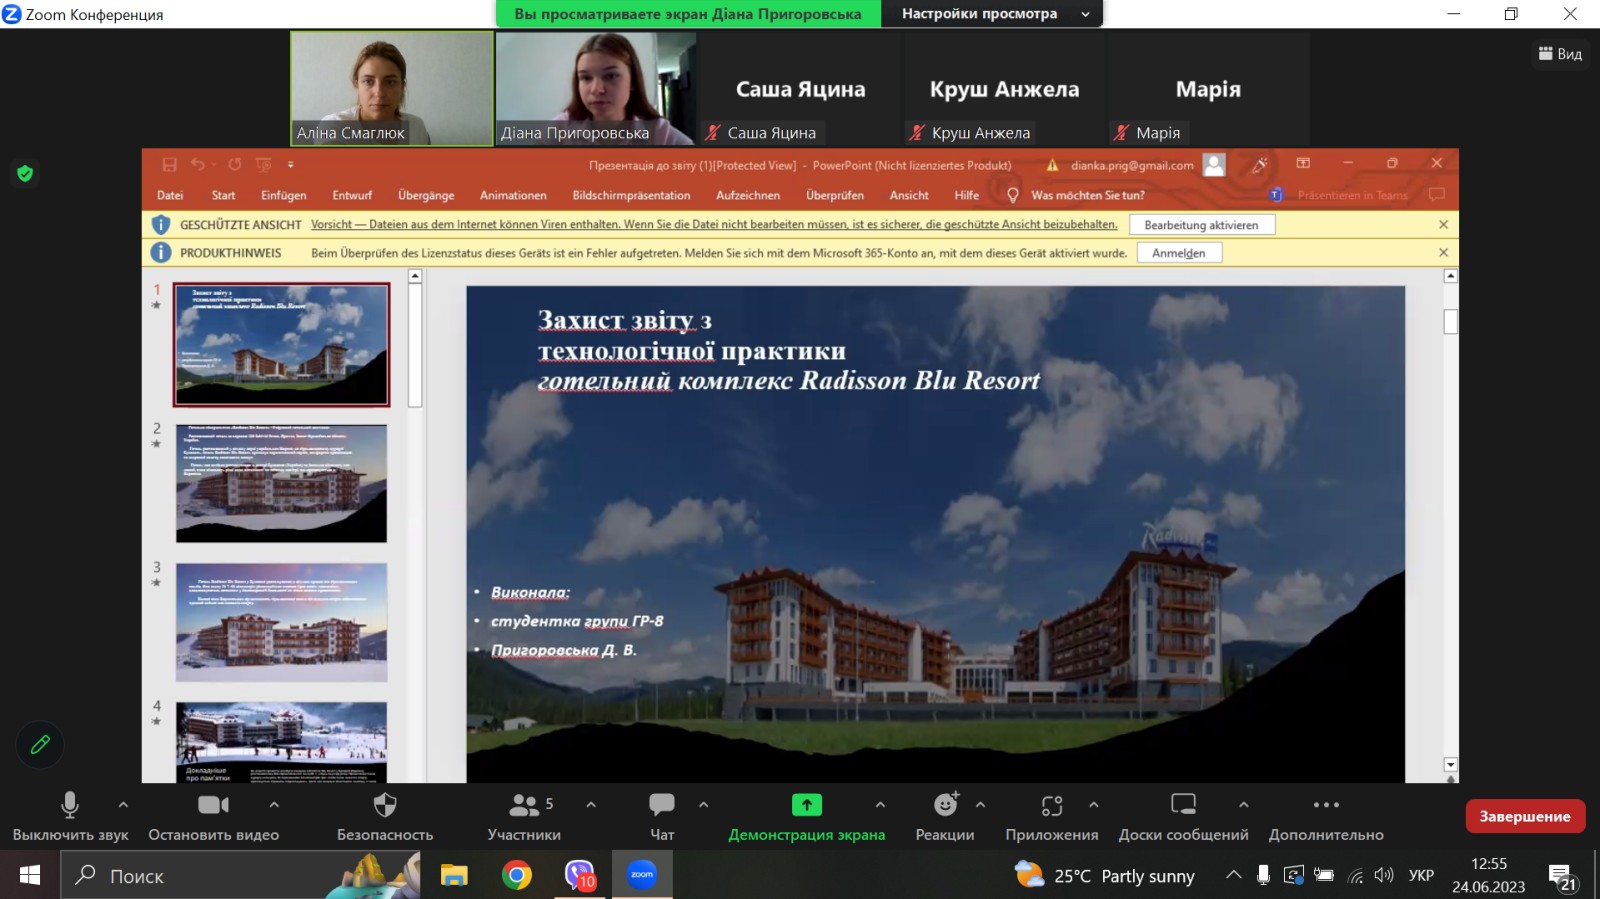
Task: Select slide 4 thumbnail
Action: pos(282,741)
